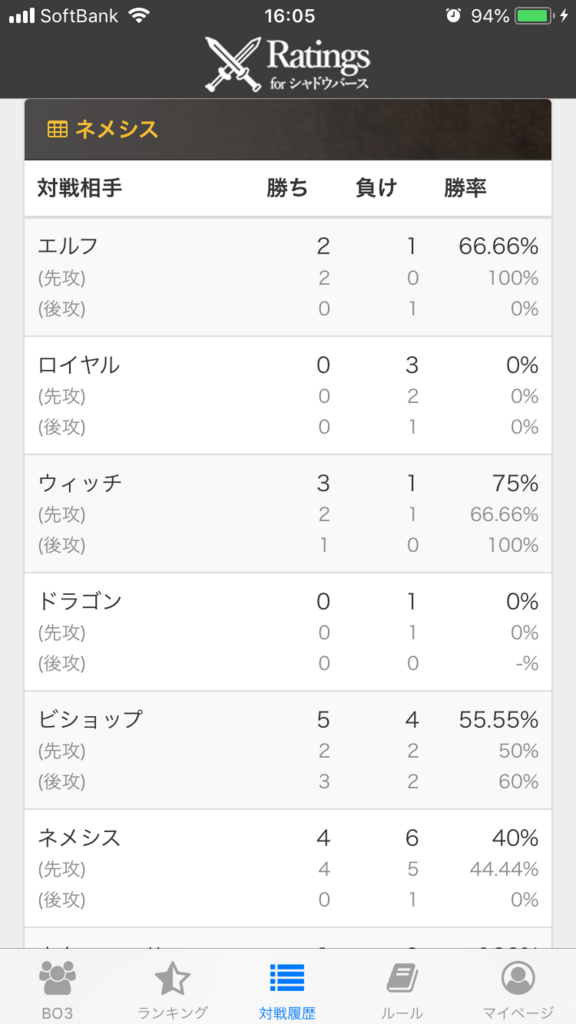Tap the ネメシス opponent row in table

(x=288, y=869)
